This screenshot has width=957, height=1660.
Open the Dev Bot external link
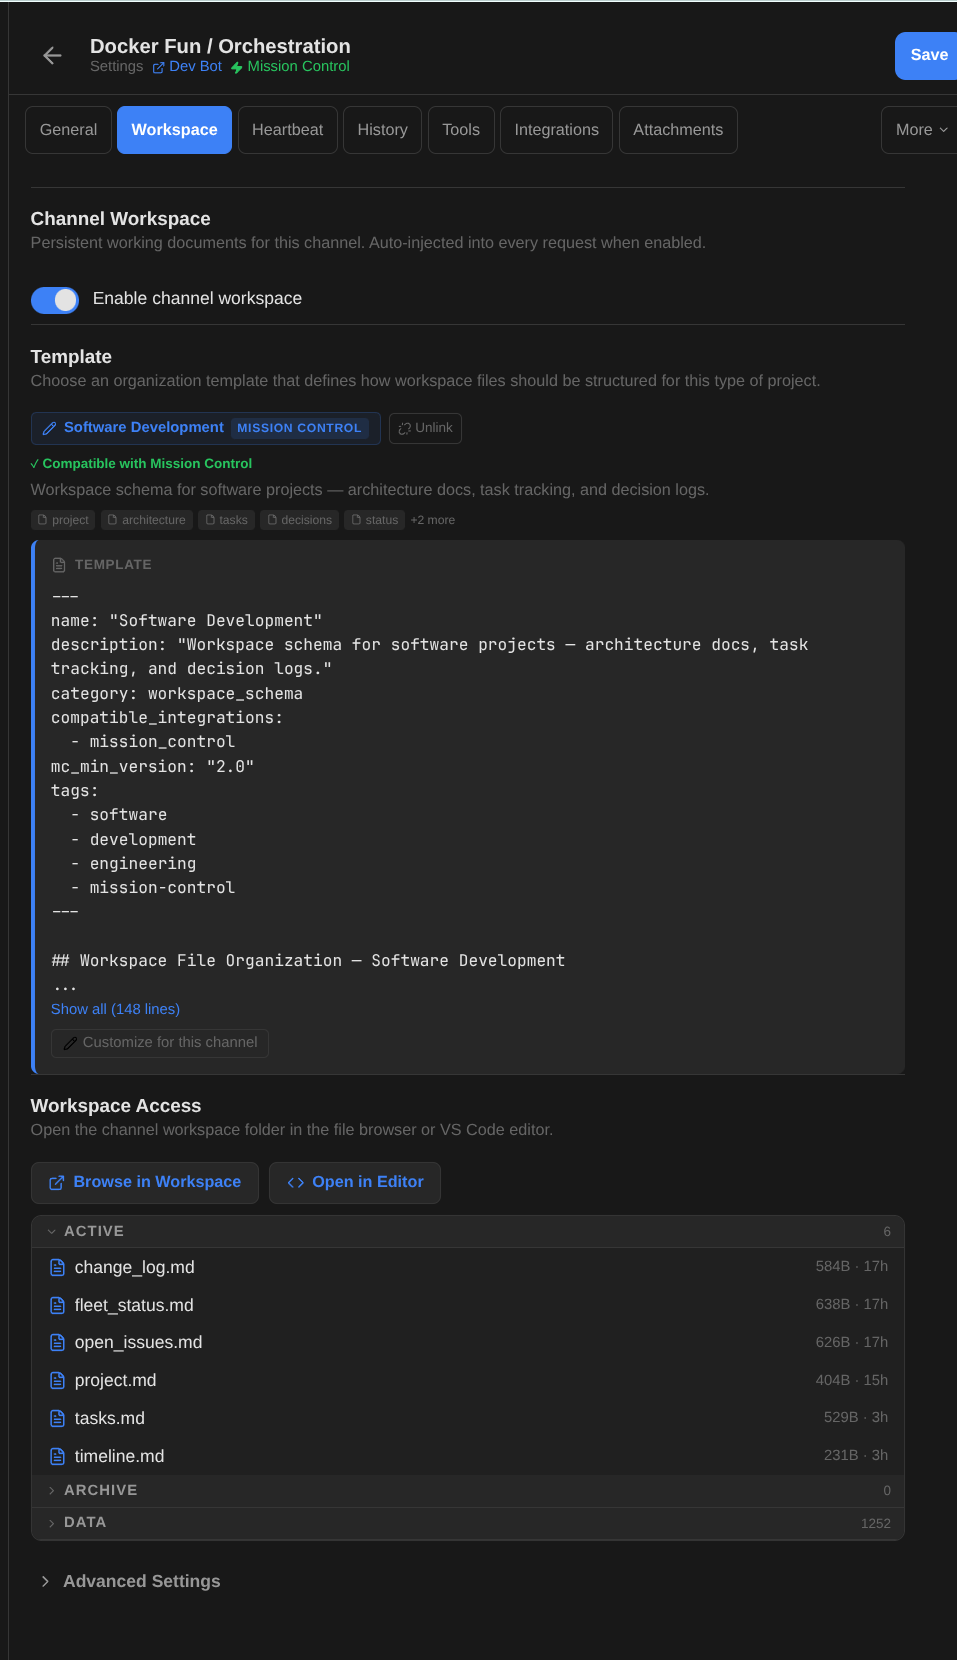point(187,67)
